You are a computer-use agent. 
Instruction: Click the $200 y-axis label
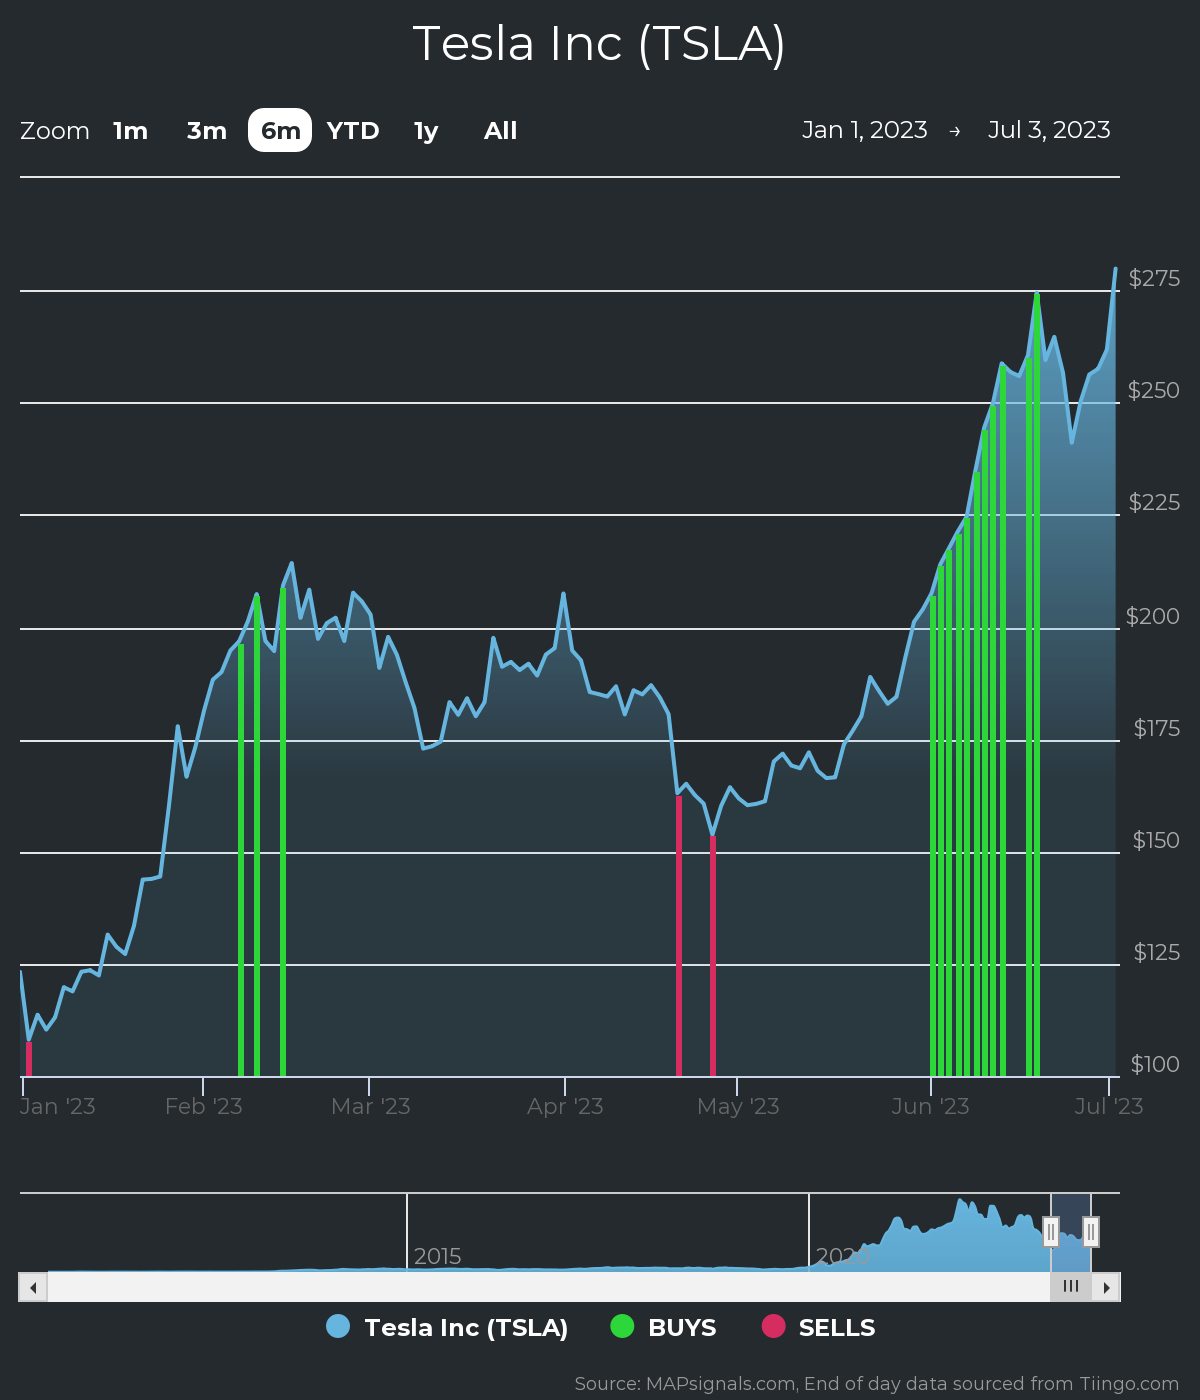(1153, 616)
